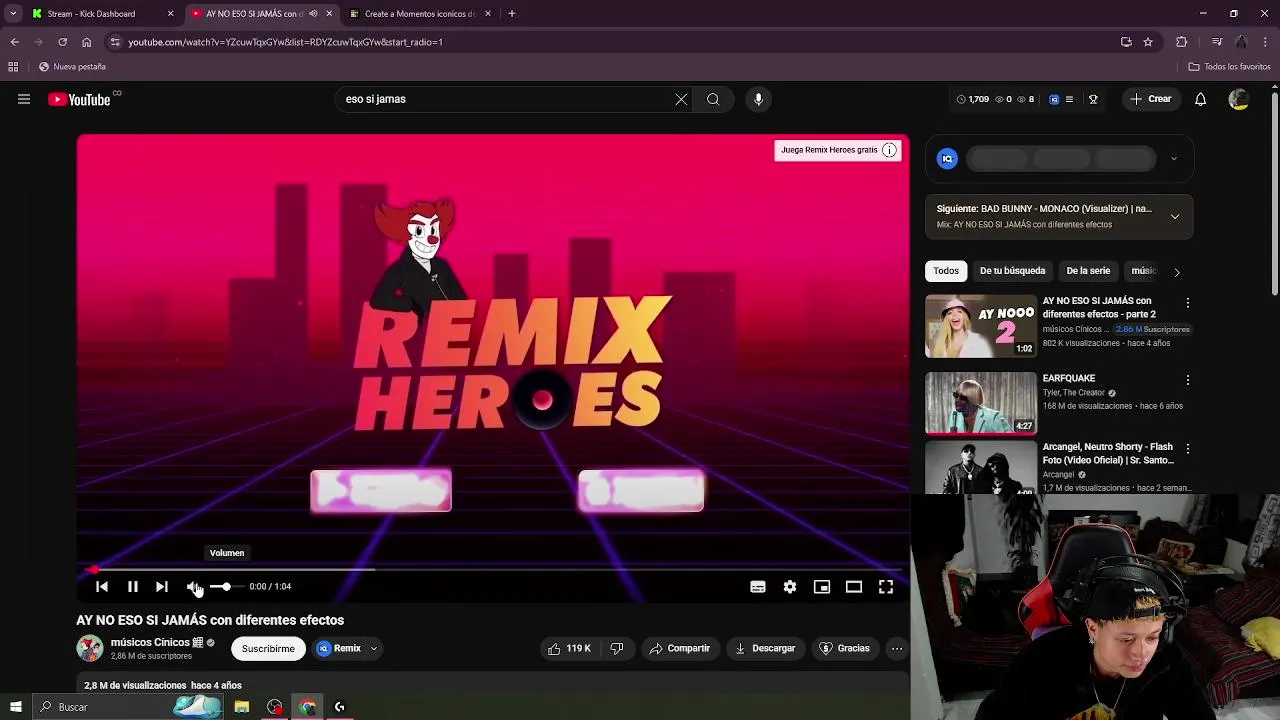Viewport: 1280px width, 720px height.
Task: Click the vidIQ 1,709 clock stat
Action: click(973, 99)
